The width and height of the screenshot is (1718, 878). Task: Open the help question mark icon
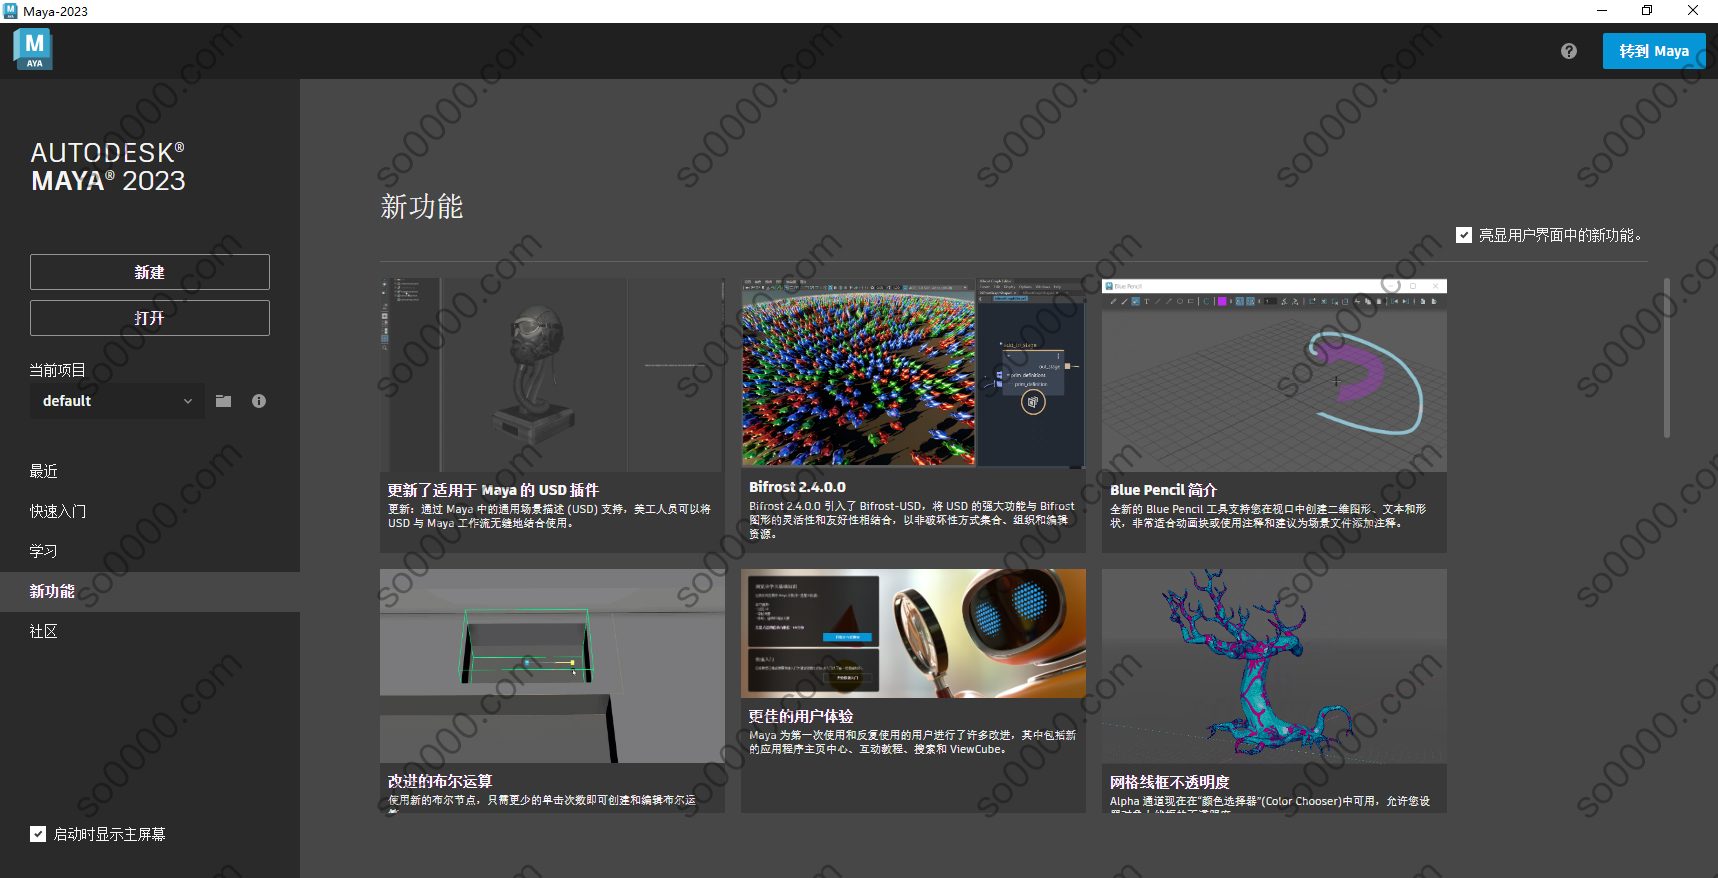[1569, 51]
